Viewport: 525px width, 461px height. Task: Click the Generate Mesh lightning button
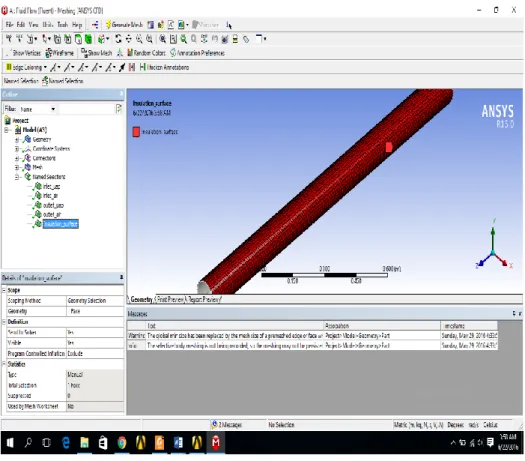pos(124,25)
